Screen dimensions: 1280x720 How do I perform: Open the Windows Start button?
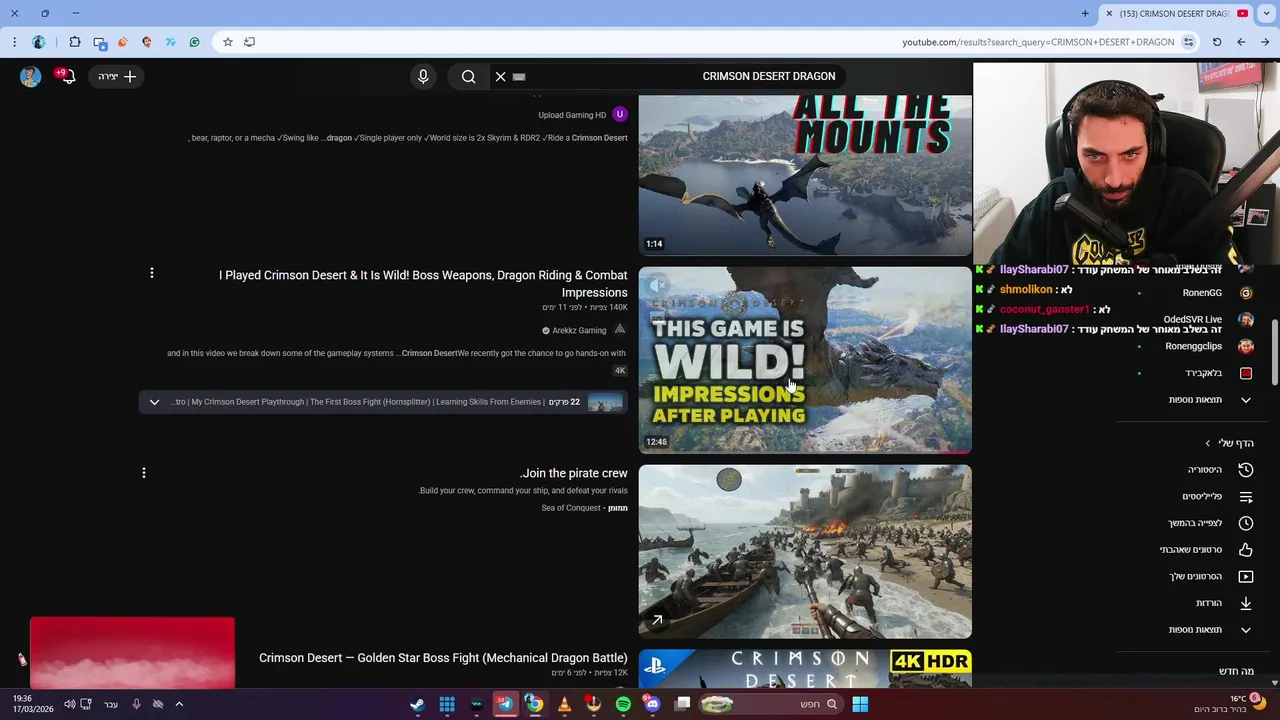tap(860, 704)
